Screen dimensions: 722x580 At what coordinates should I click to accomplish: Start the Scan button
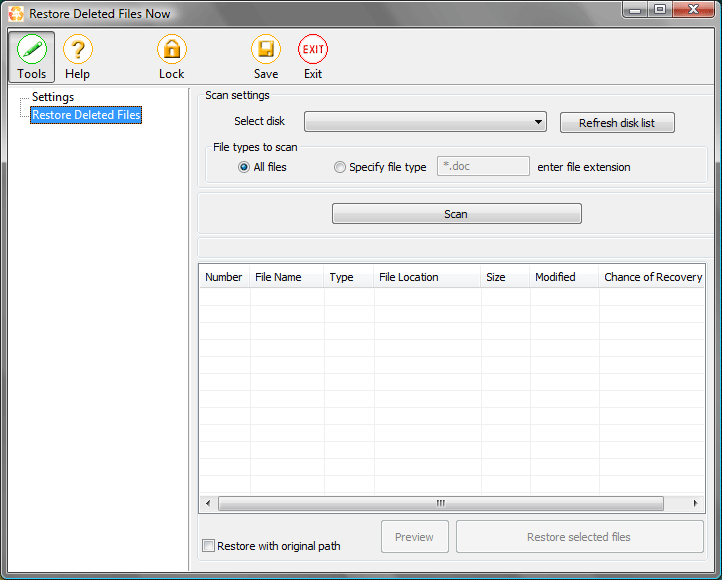(457, 214)
